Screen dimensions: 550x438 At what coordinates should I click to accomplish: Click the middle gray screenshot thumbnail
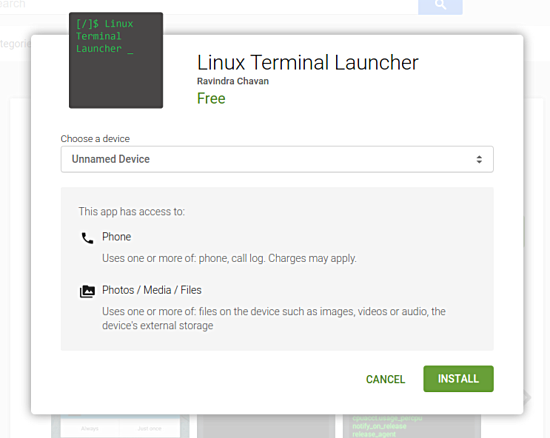click(266, 426)
